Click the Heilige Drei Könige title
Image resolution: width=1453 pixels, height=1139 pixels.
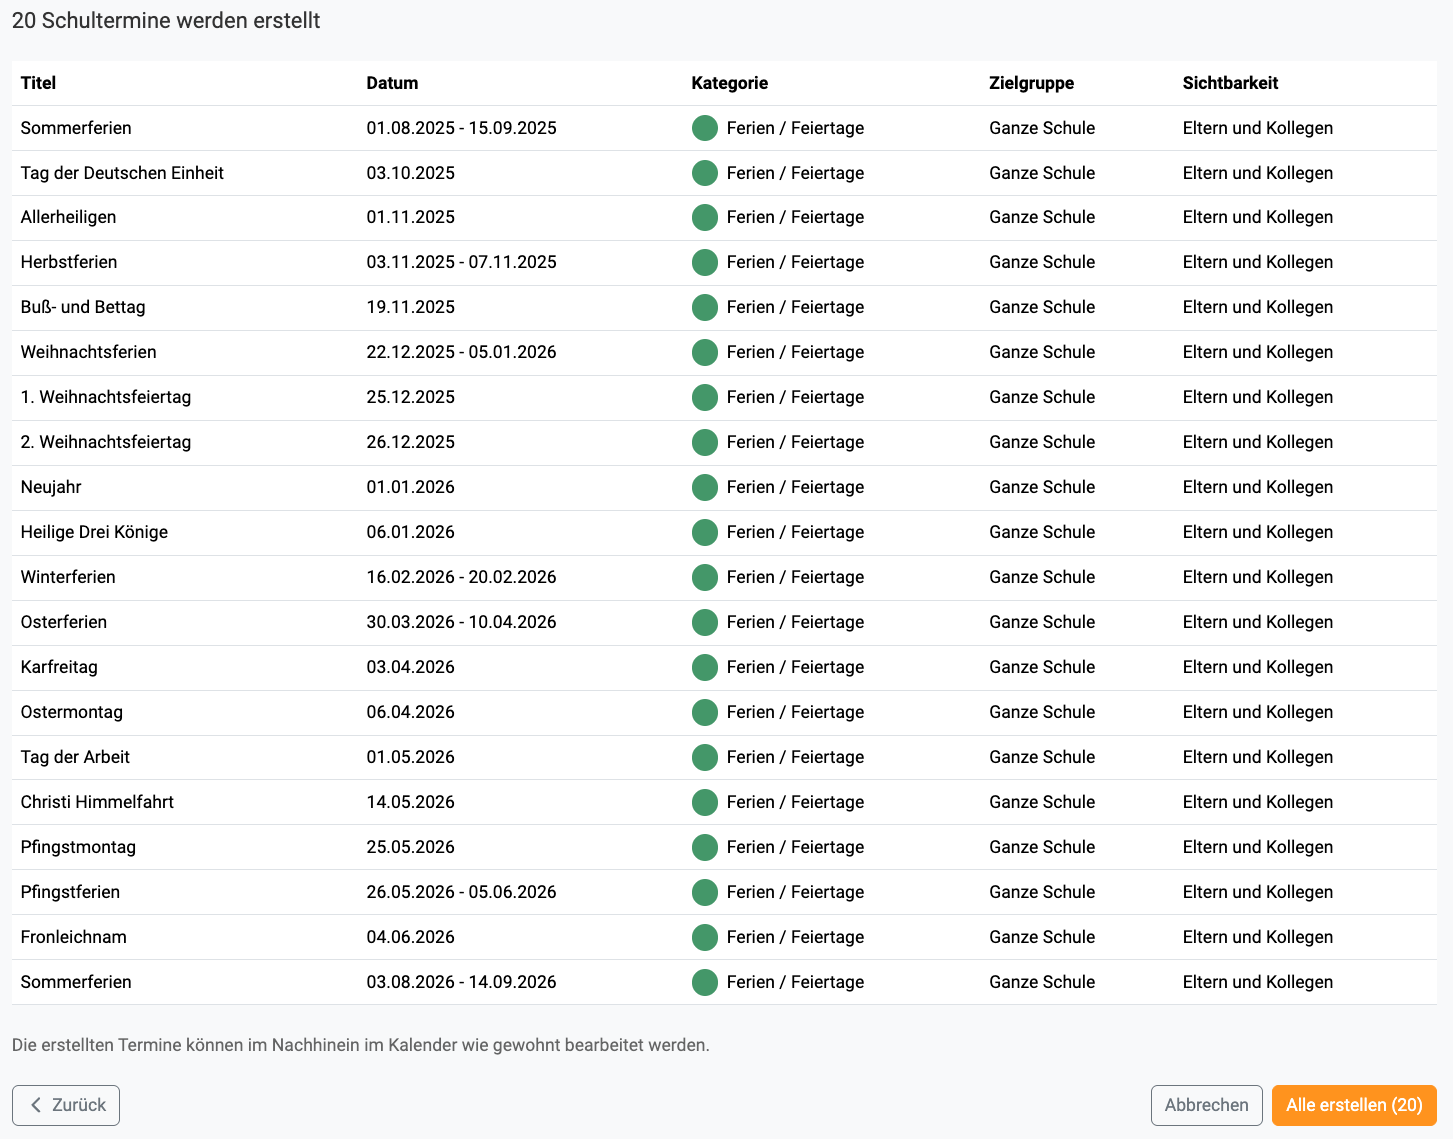[x=94, y=532]
